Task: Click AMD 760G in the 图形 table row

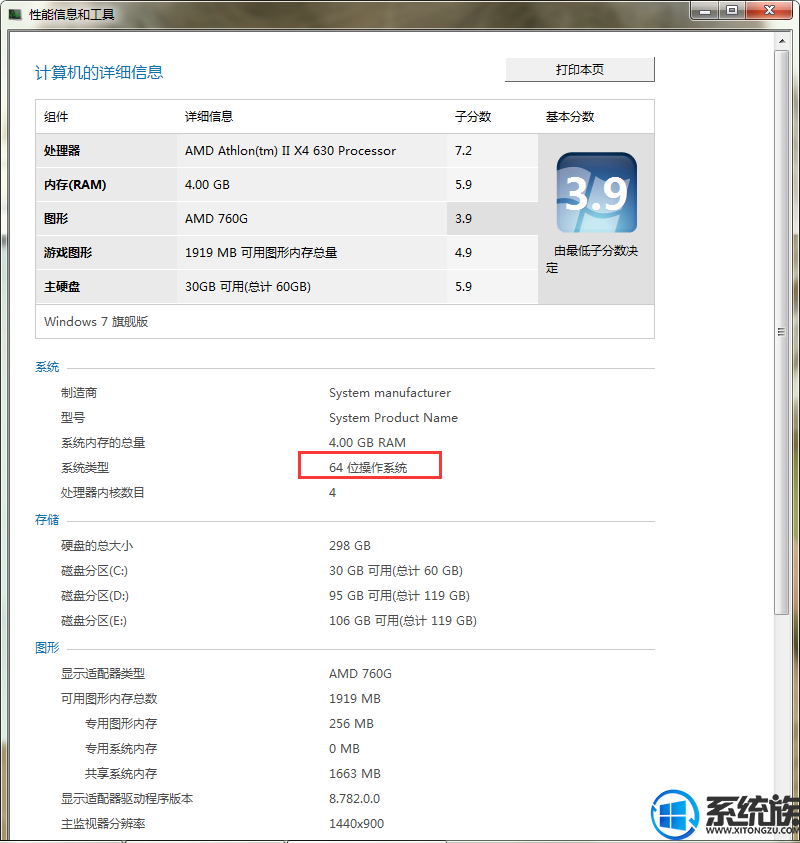Action: 216,218
